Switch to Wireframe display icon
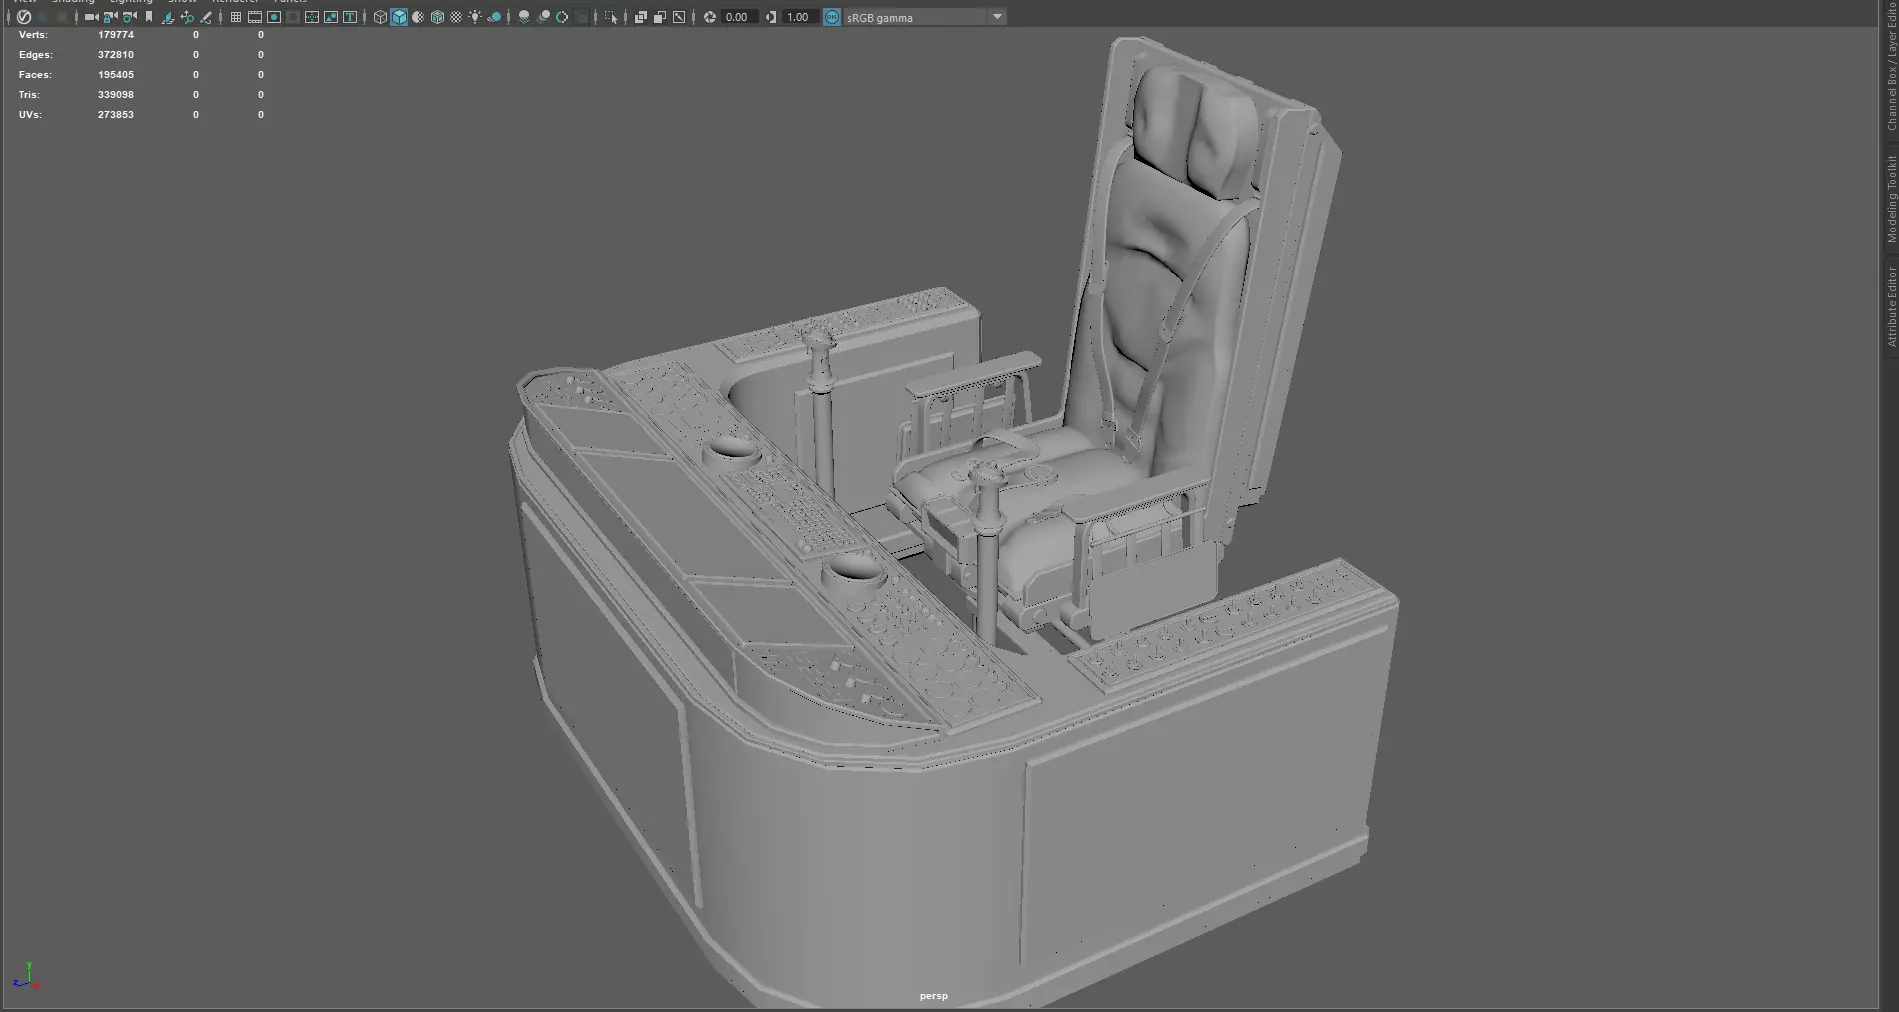 pyautogui.click(x=380, y=17)
